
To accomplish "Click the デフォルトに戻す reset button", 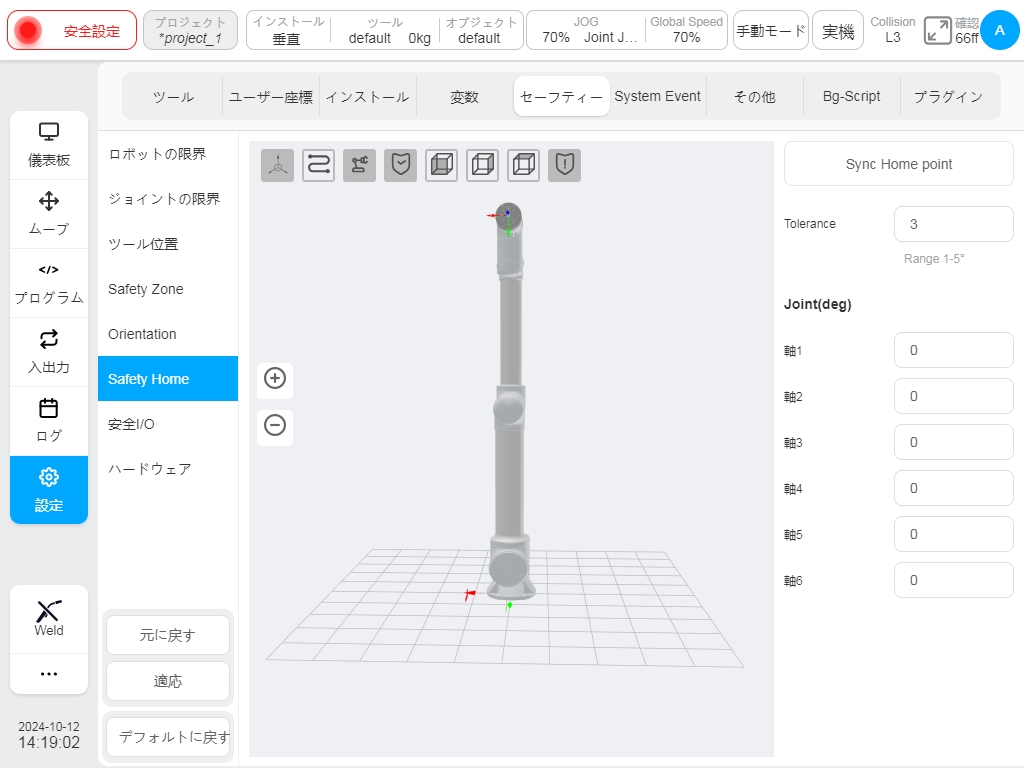I will coord(168,737).
